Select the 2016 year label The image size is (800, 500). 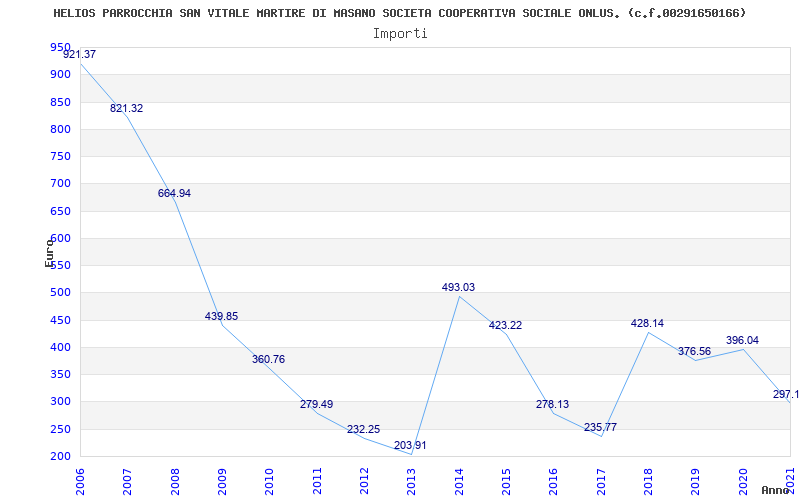[x=554, y=482]
